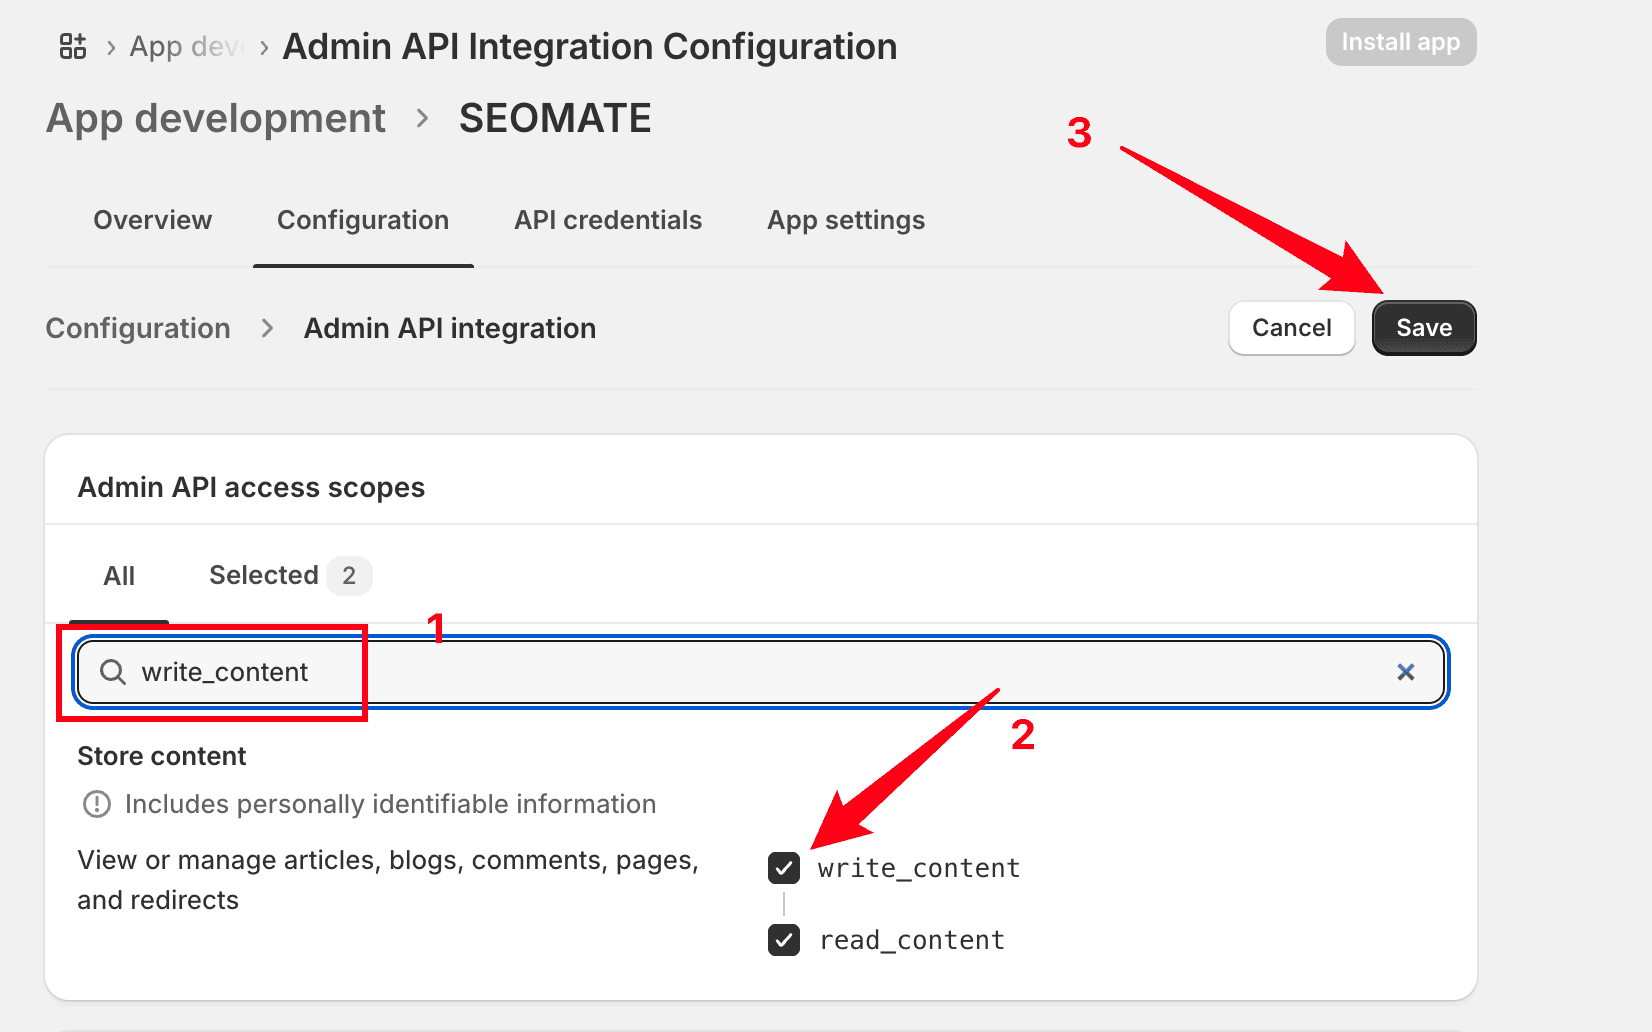Click the Install app button

click(x=1400, y=42)
